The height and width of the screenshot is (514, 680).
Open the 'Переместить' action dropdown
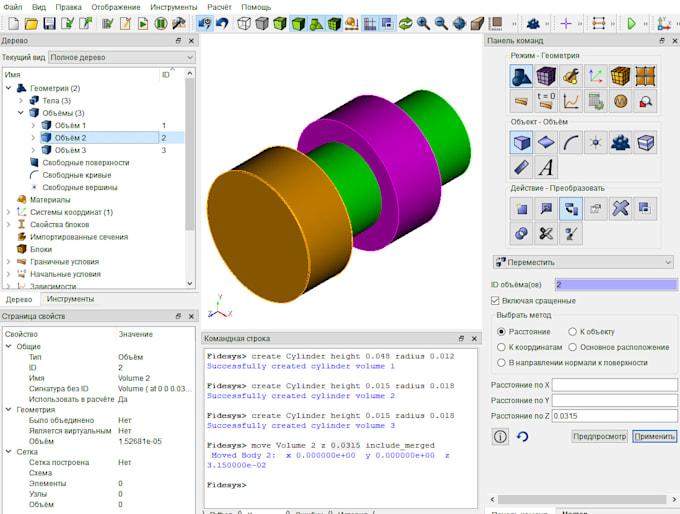[583, 262]
